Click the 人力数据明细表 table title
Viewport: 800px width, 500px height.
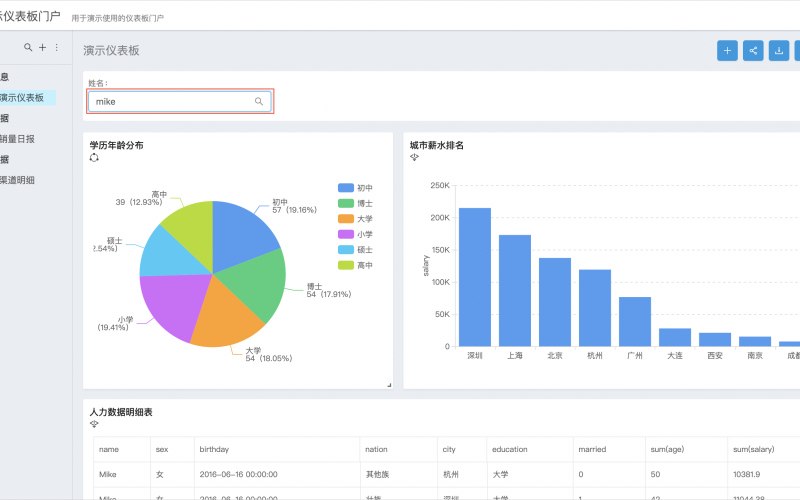pyautogui.click(x=121, y=412)
